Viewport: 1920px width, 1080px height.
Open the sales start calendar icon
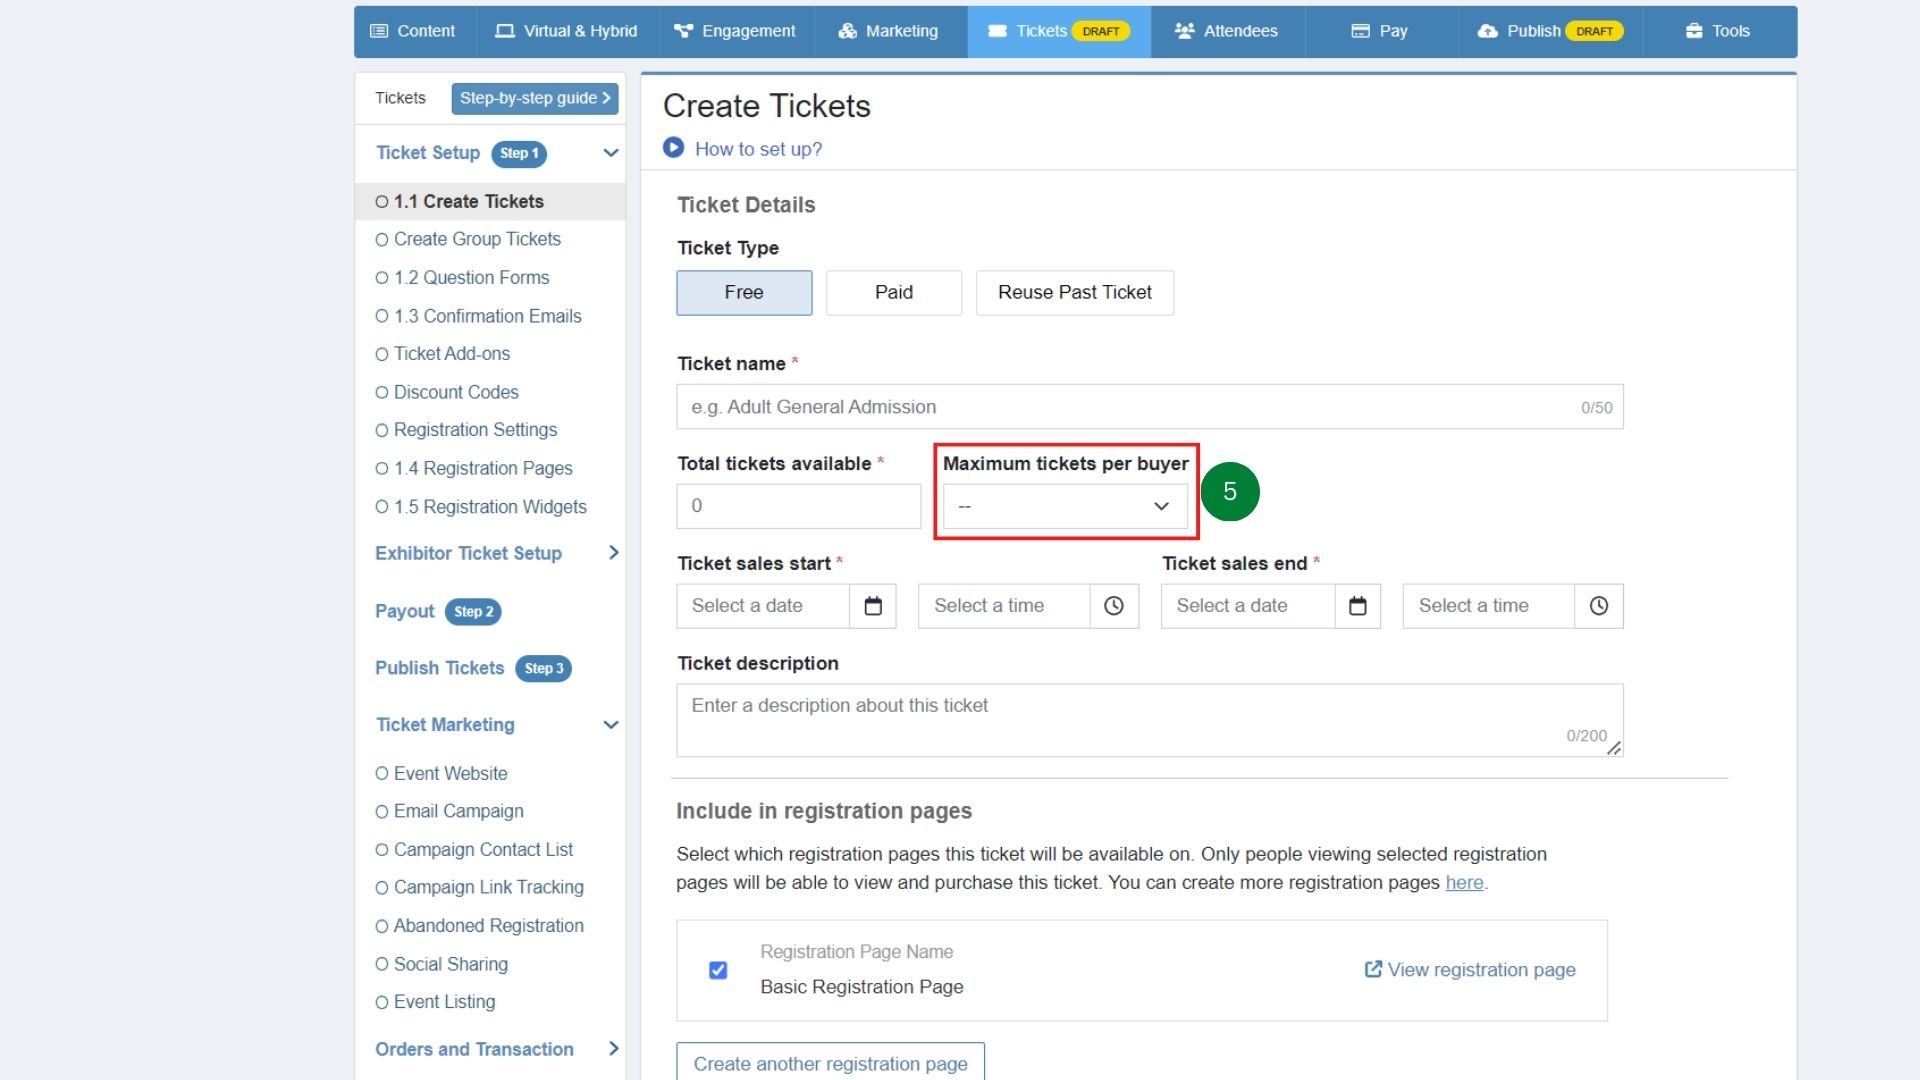point(873,606)
